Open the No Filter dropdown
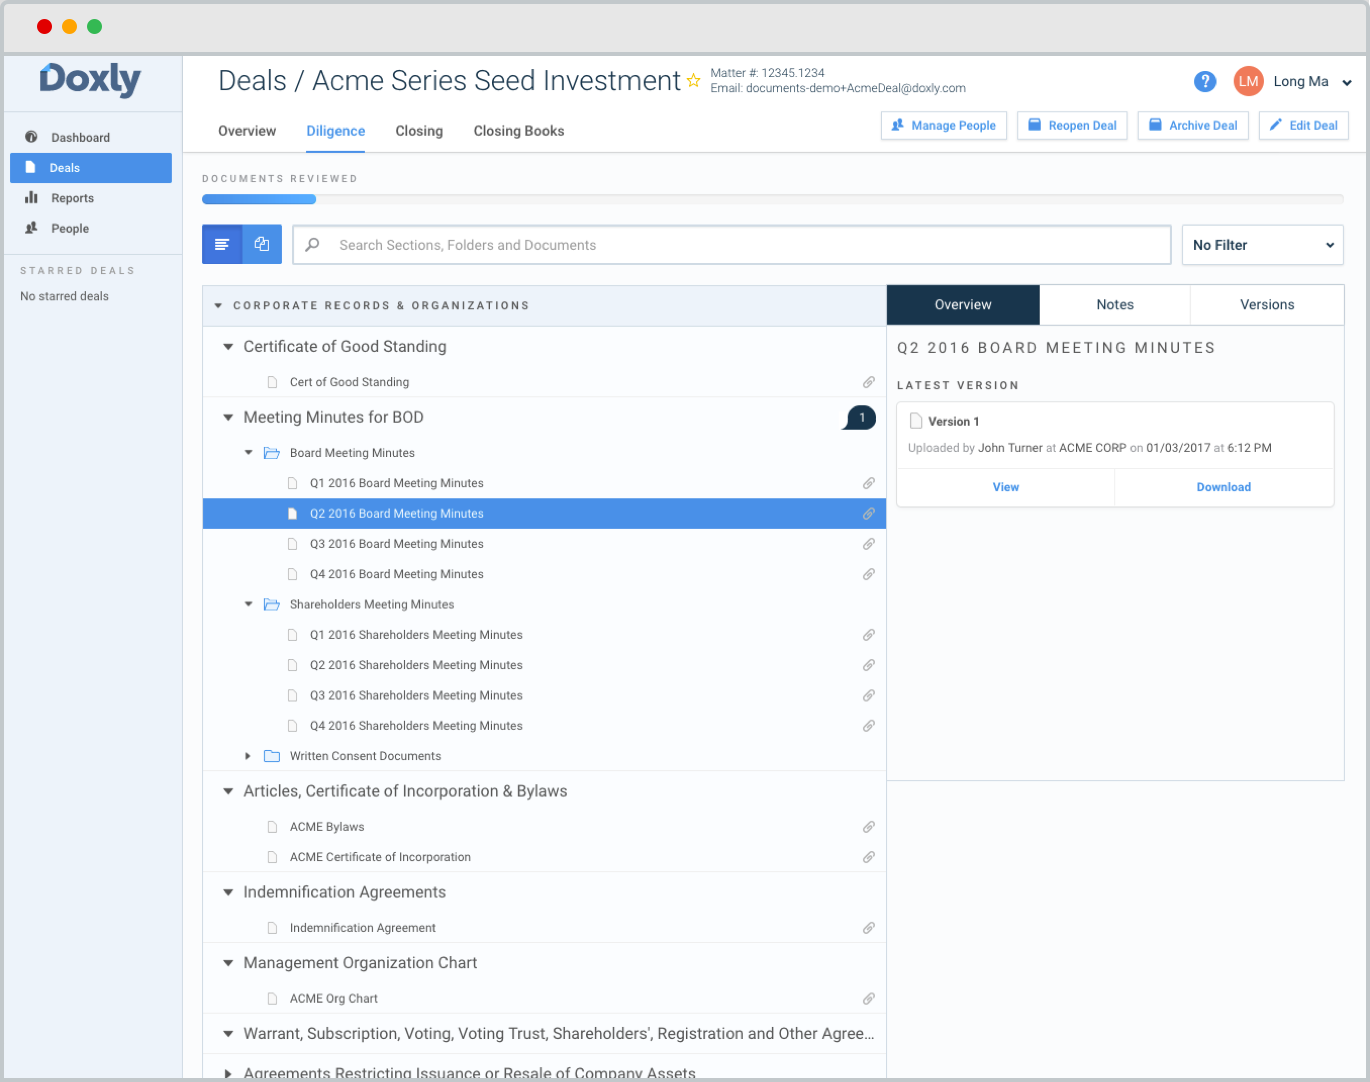Screen dimensions: 1370x1082 point(1262,245)
